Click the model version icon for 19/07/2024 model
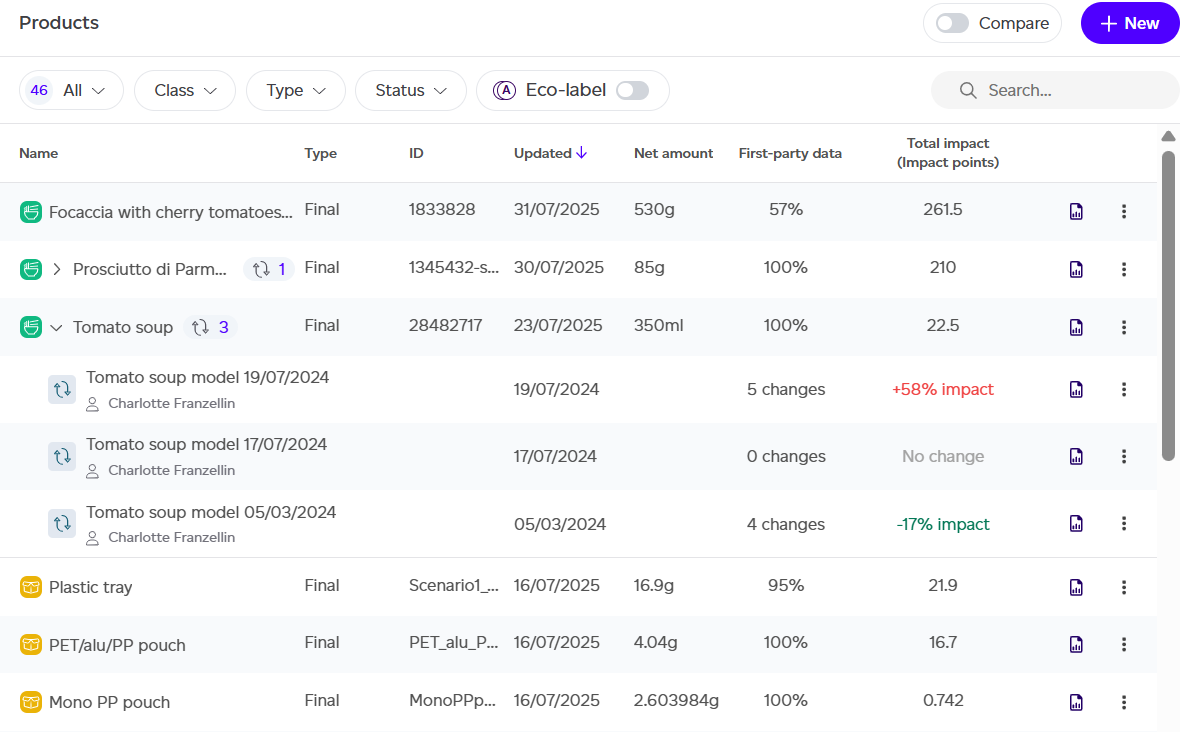Viewport: 1201px width, 732px height. 62,389
